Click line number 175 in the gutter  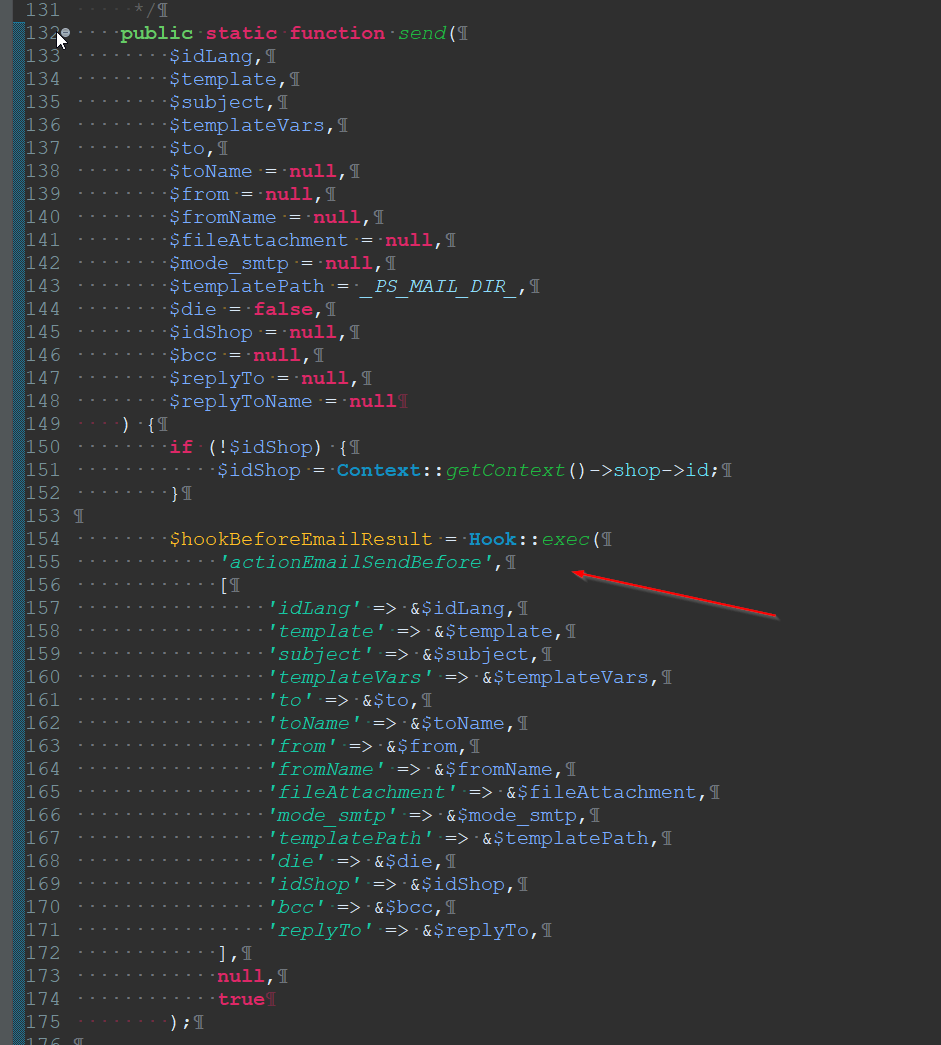tap(43, 1022)
